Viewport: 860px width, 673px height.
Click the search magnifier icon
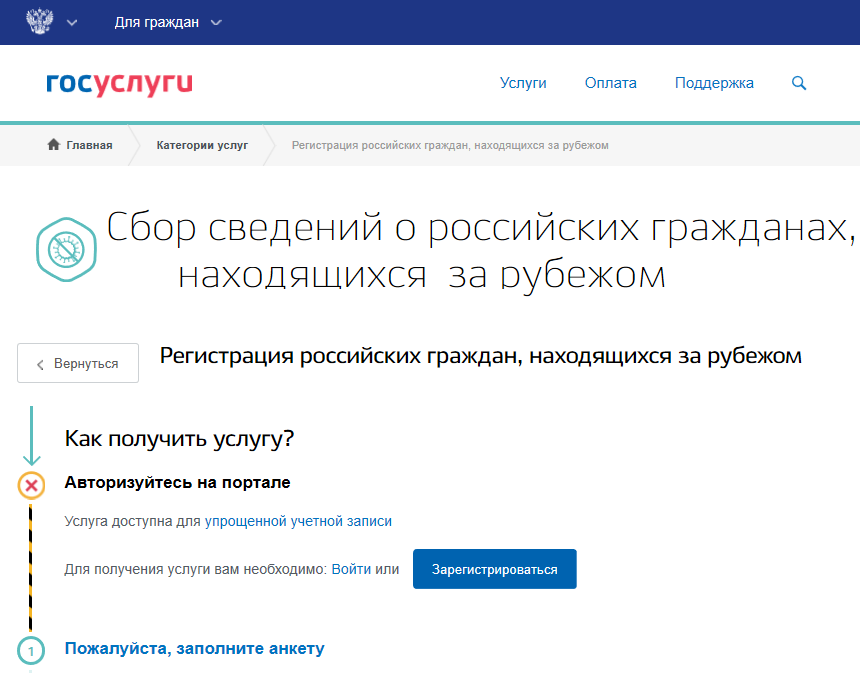point(799,83)
